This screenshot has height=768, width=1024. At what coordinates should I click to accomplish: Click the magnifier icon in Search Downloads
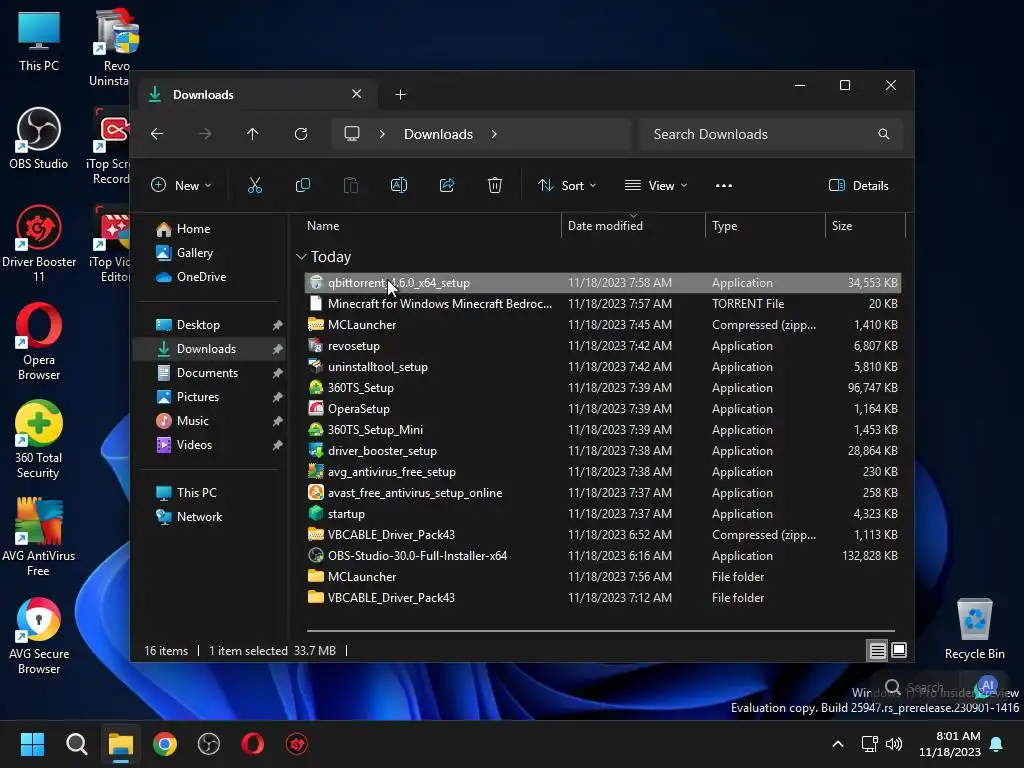(x=884, y=134)
